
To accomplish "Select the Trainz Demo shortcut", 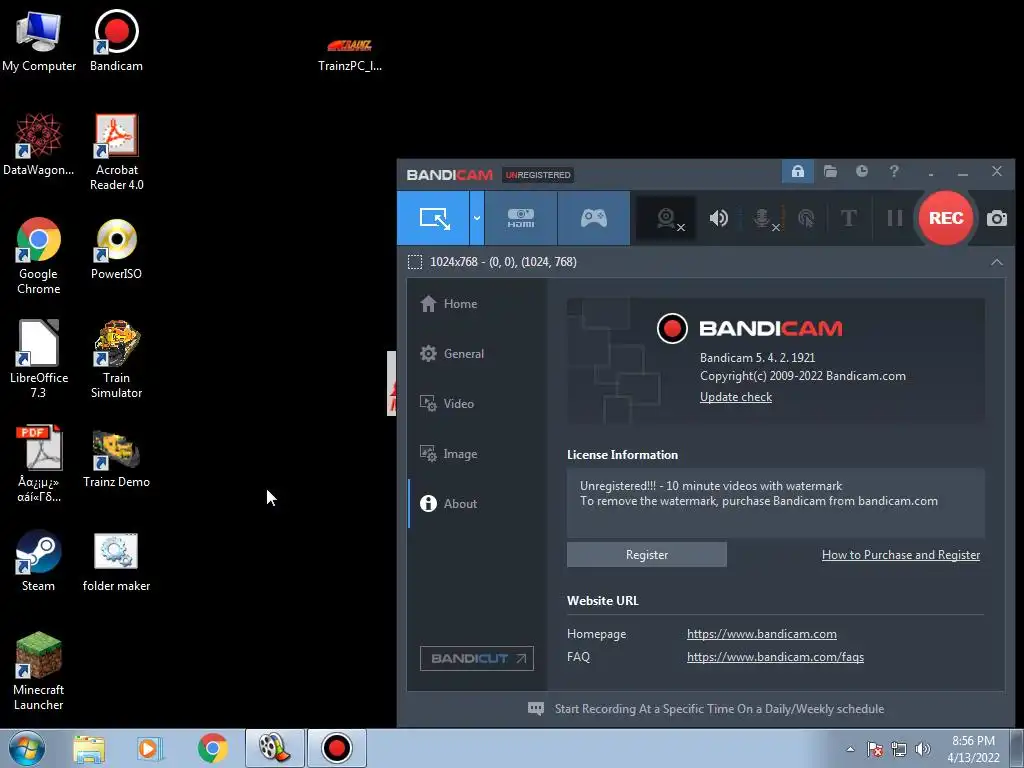I will click(x=116, y=459).
